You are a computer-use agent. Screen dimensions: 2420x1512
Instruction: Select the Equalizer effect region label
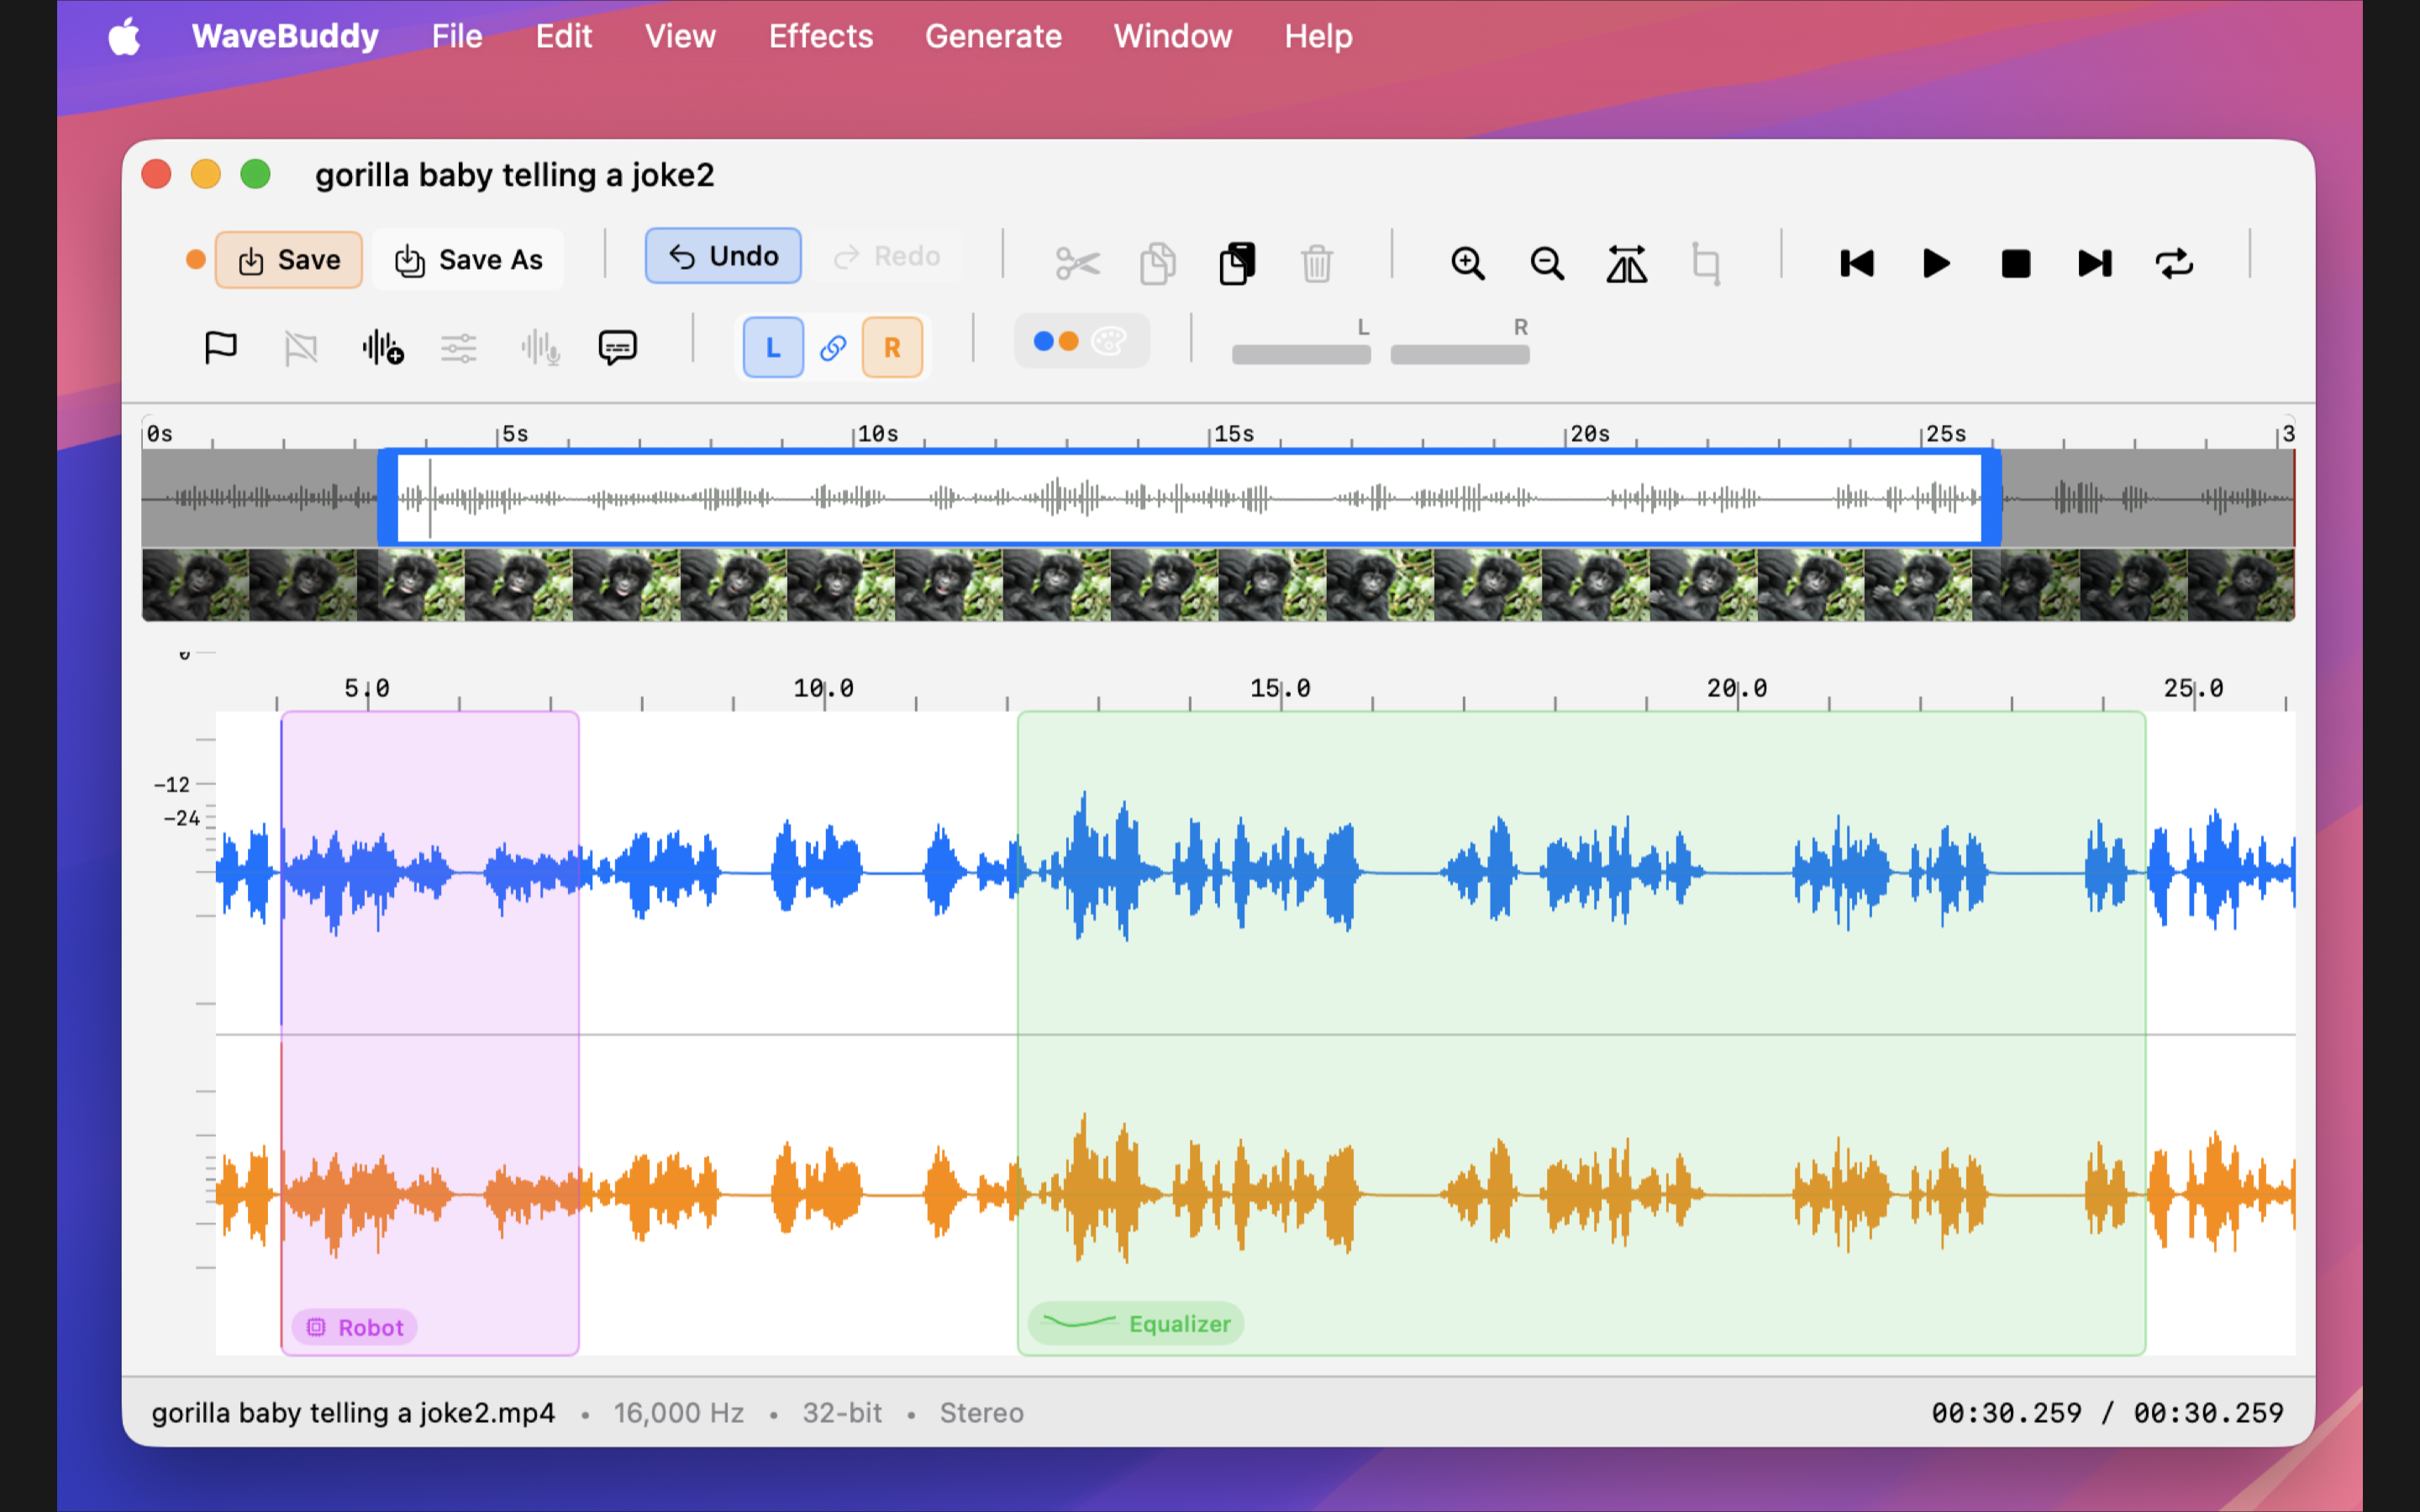coord(1136,1323)
